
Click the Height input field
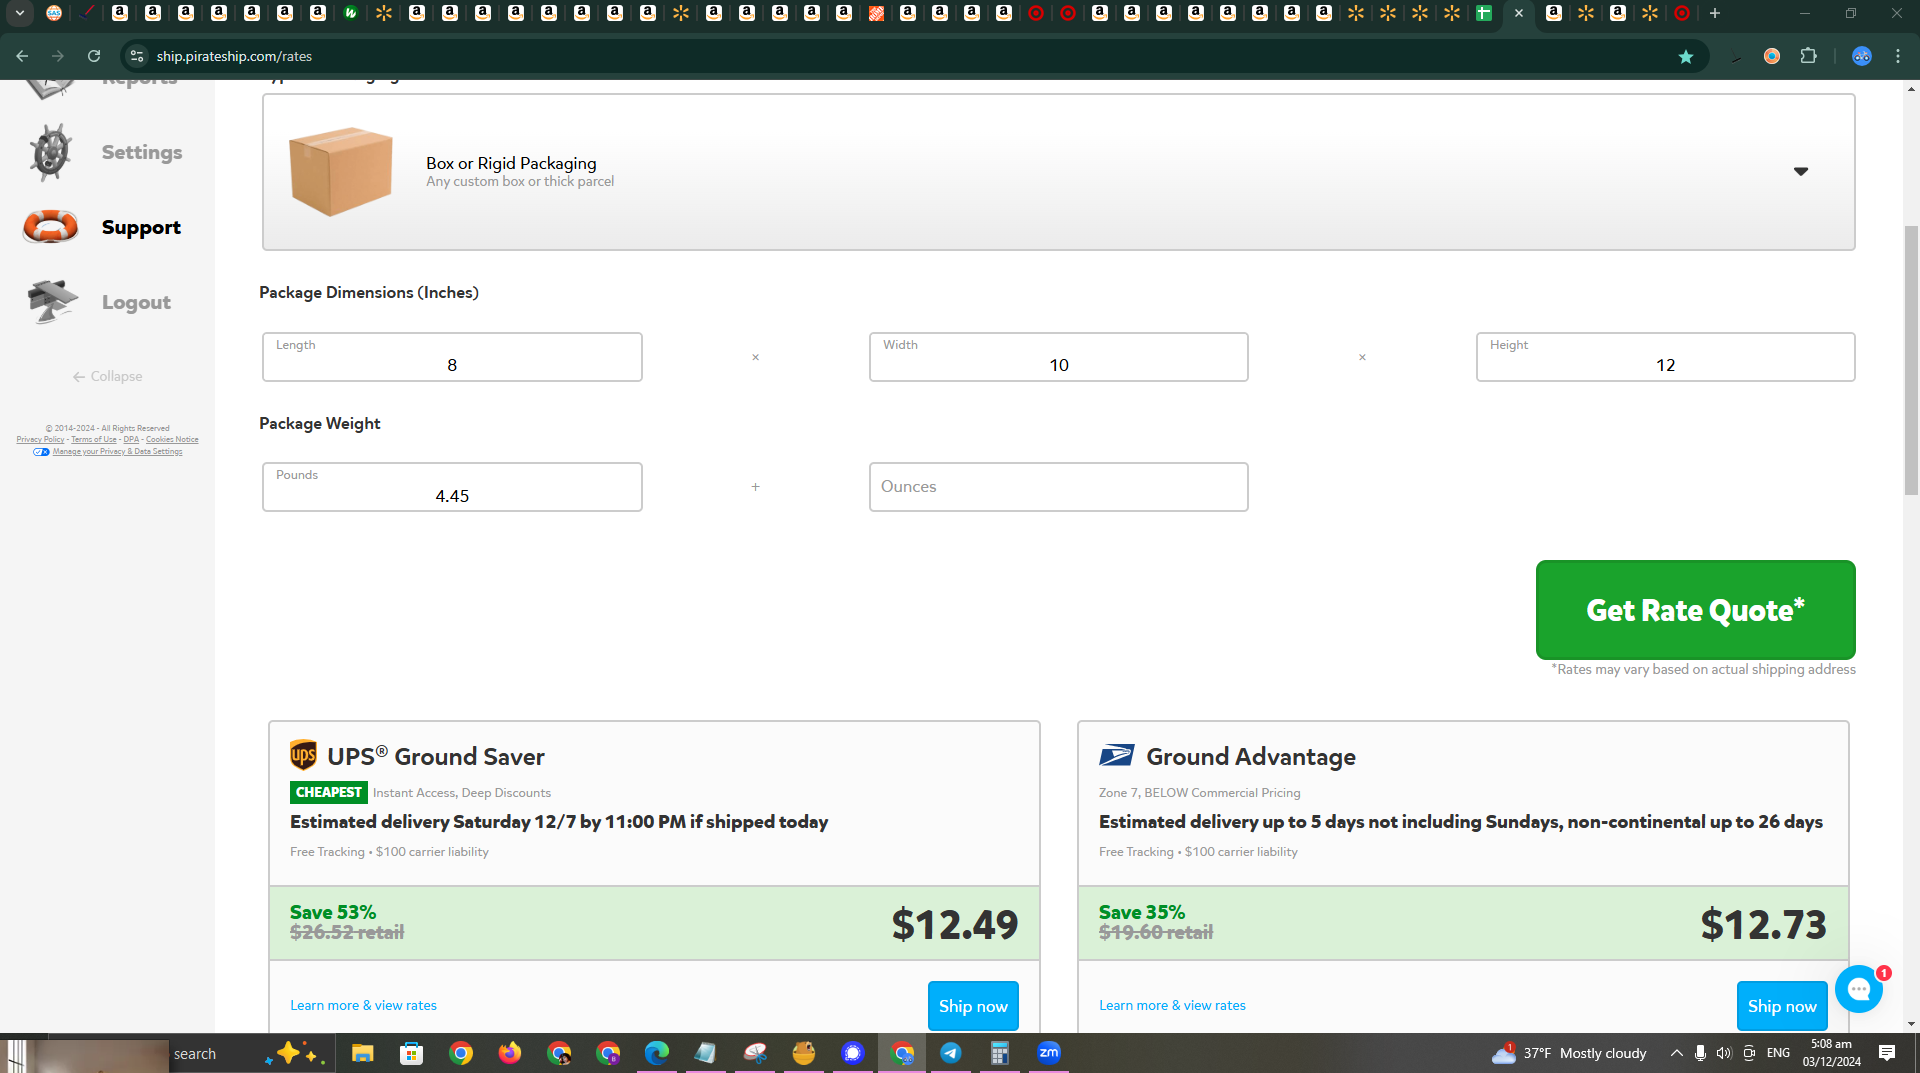pyautogui.click(x=1665, y=357)
